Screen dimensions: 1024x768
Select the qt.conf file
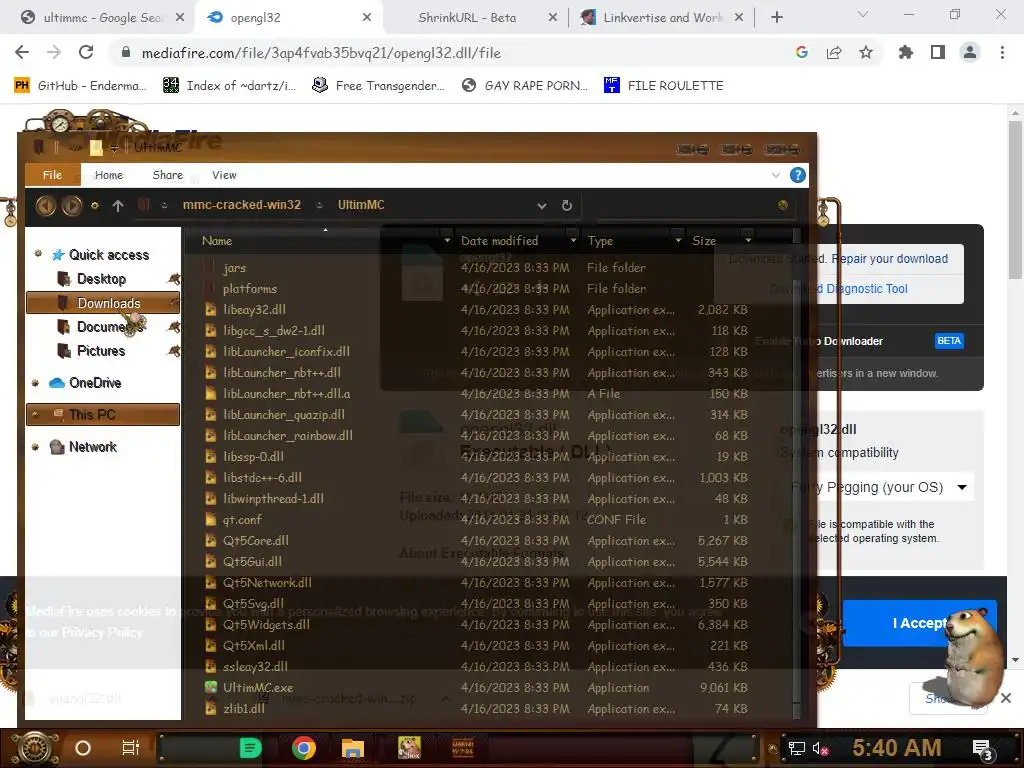[x=242, y=520]
